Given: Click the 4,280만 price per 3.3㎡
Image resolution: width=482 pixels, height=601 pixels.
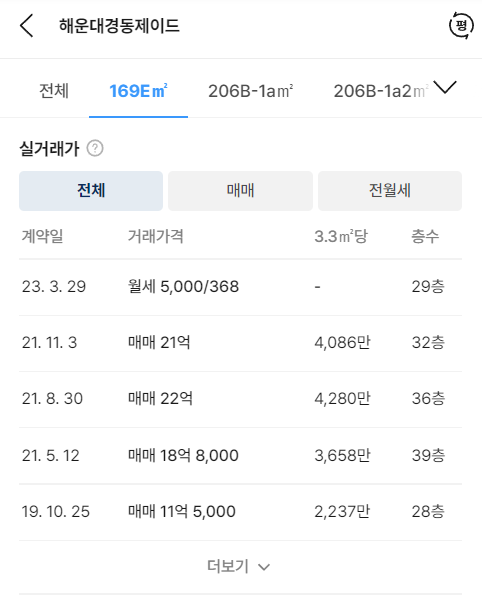Looking at the screenshot, I should [x=343, y=399].
